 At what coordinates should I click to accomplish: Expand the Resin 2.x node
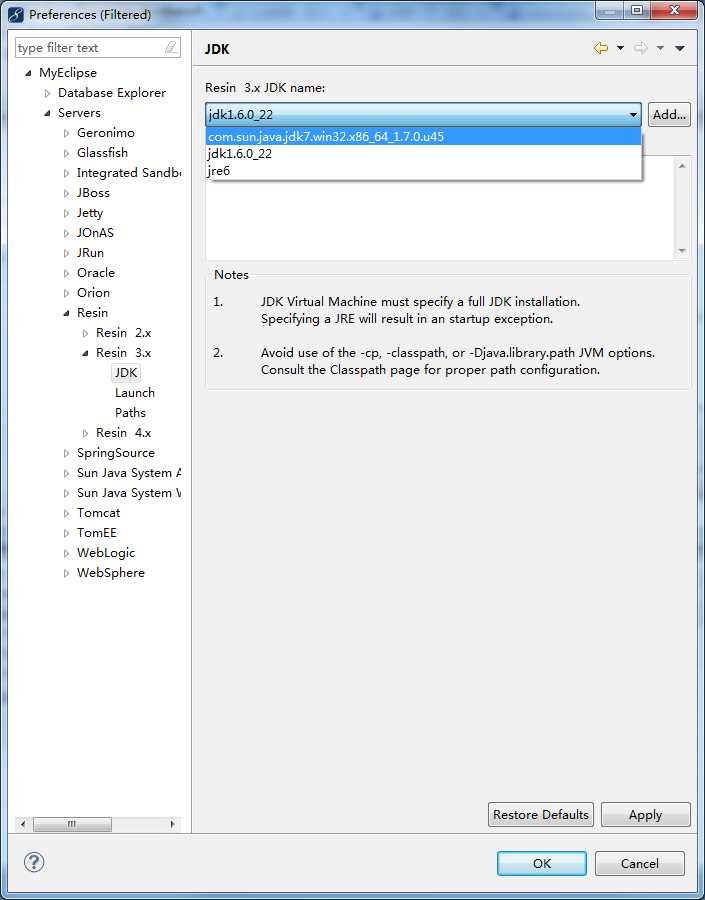(86, 333)
